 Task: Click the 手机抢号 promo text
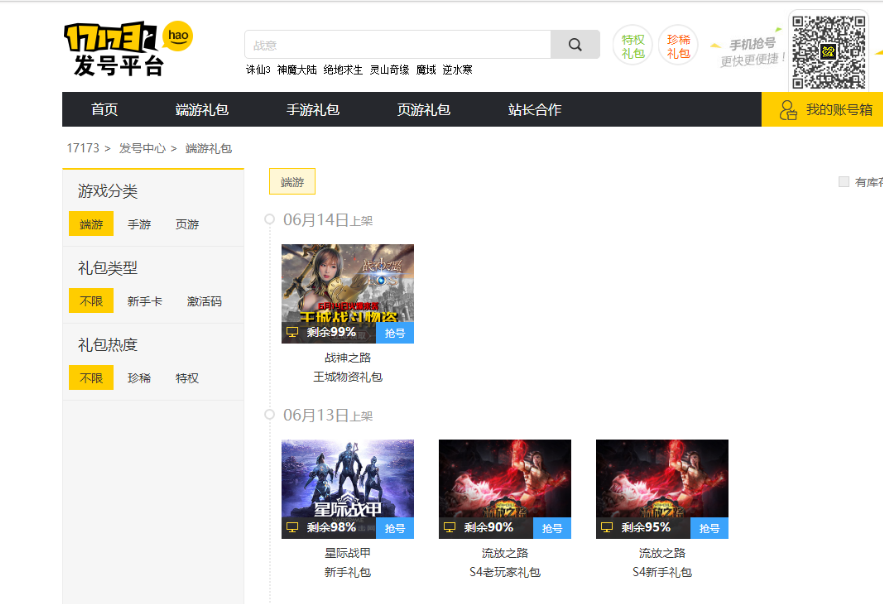click(x=752, y=44)
